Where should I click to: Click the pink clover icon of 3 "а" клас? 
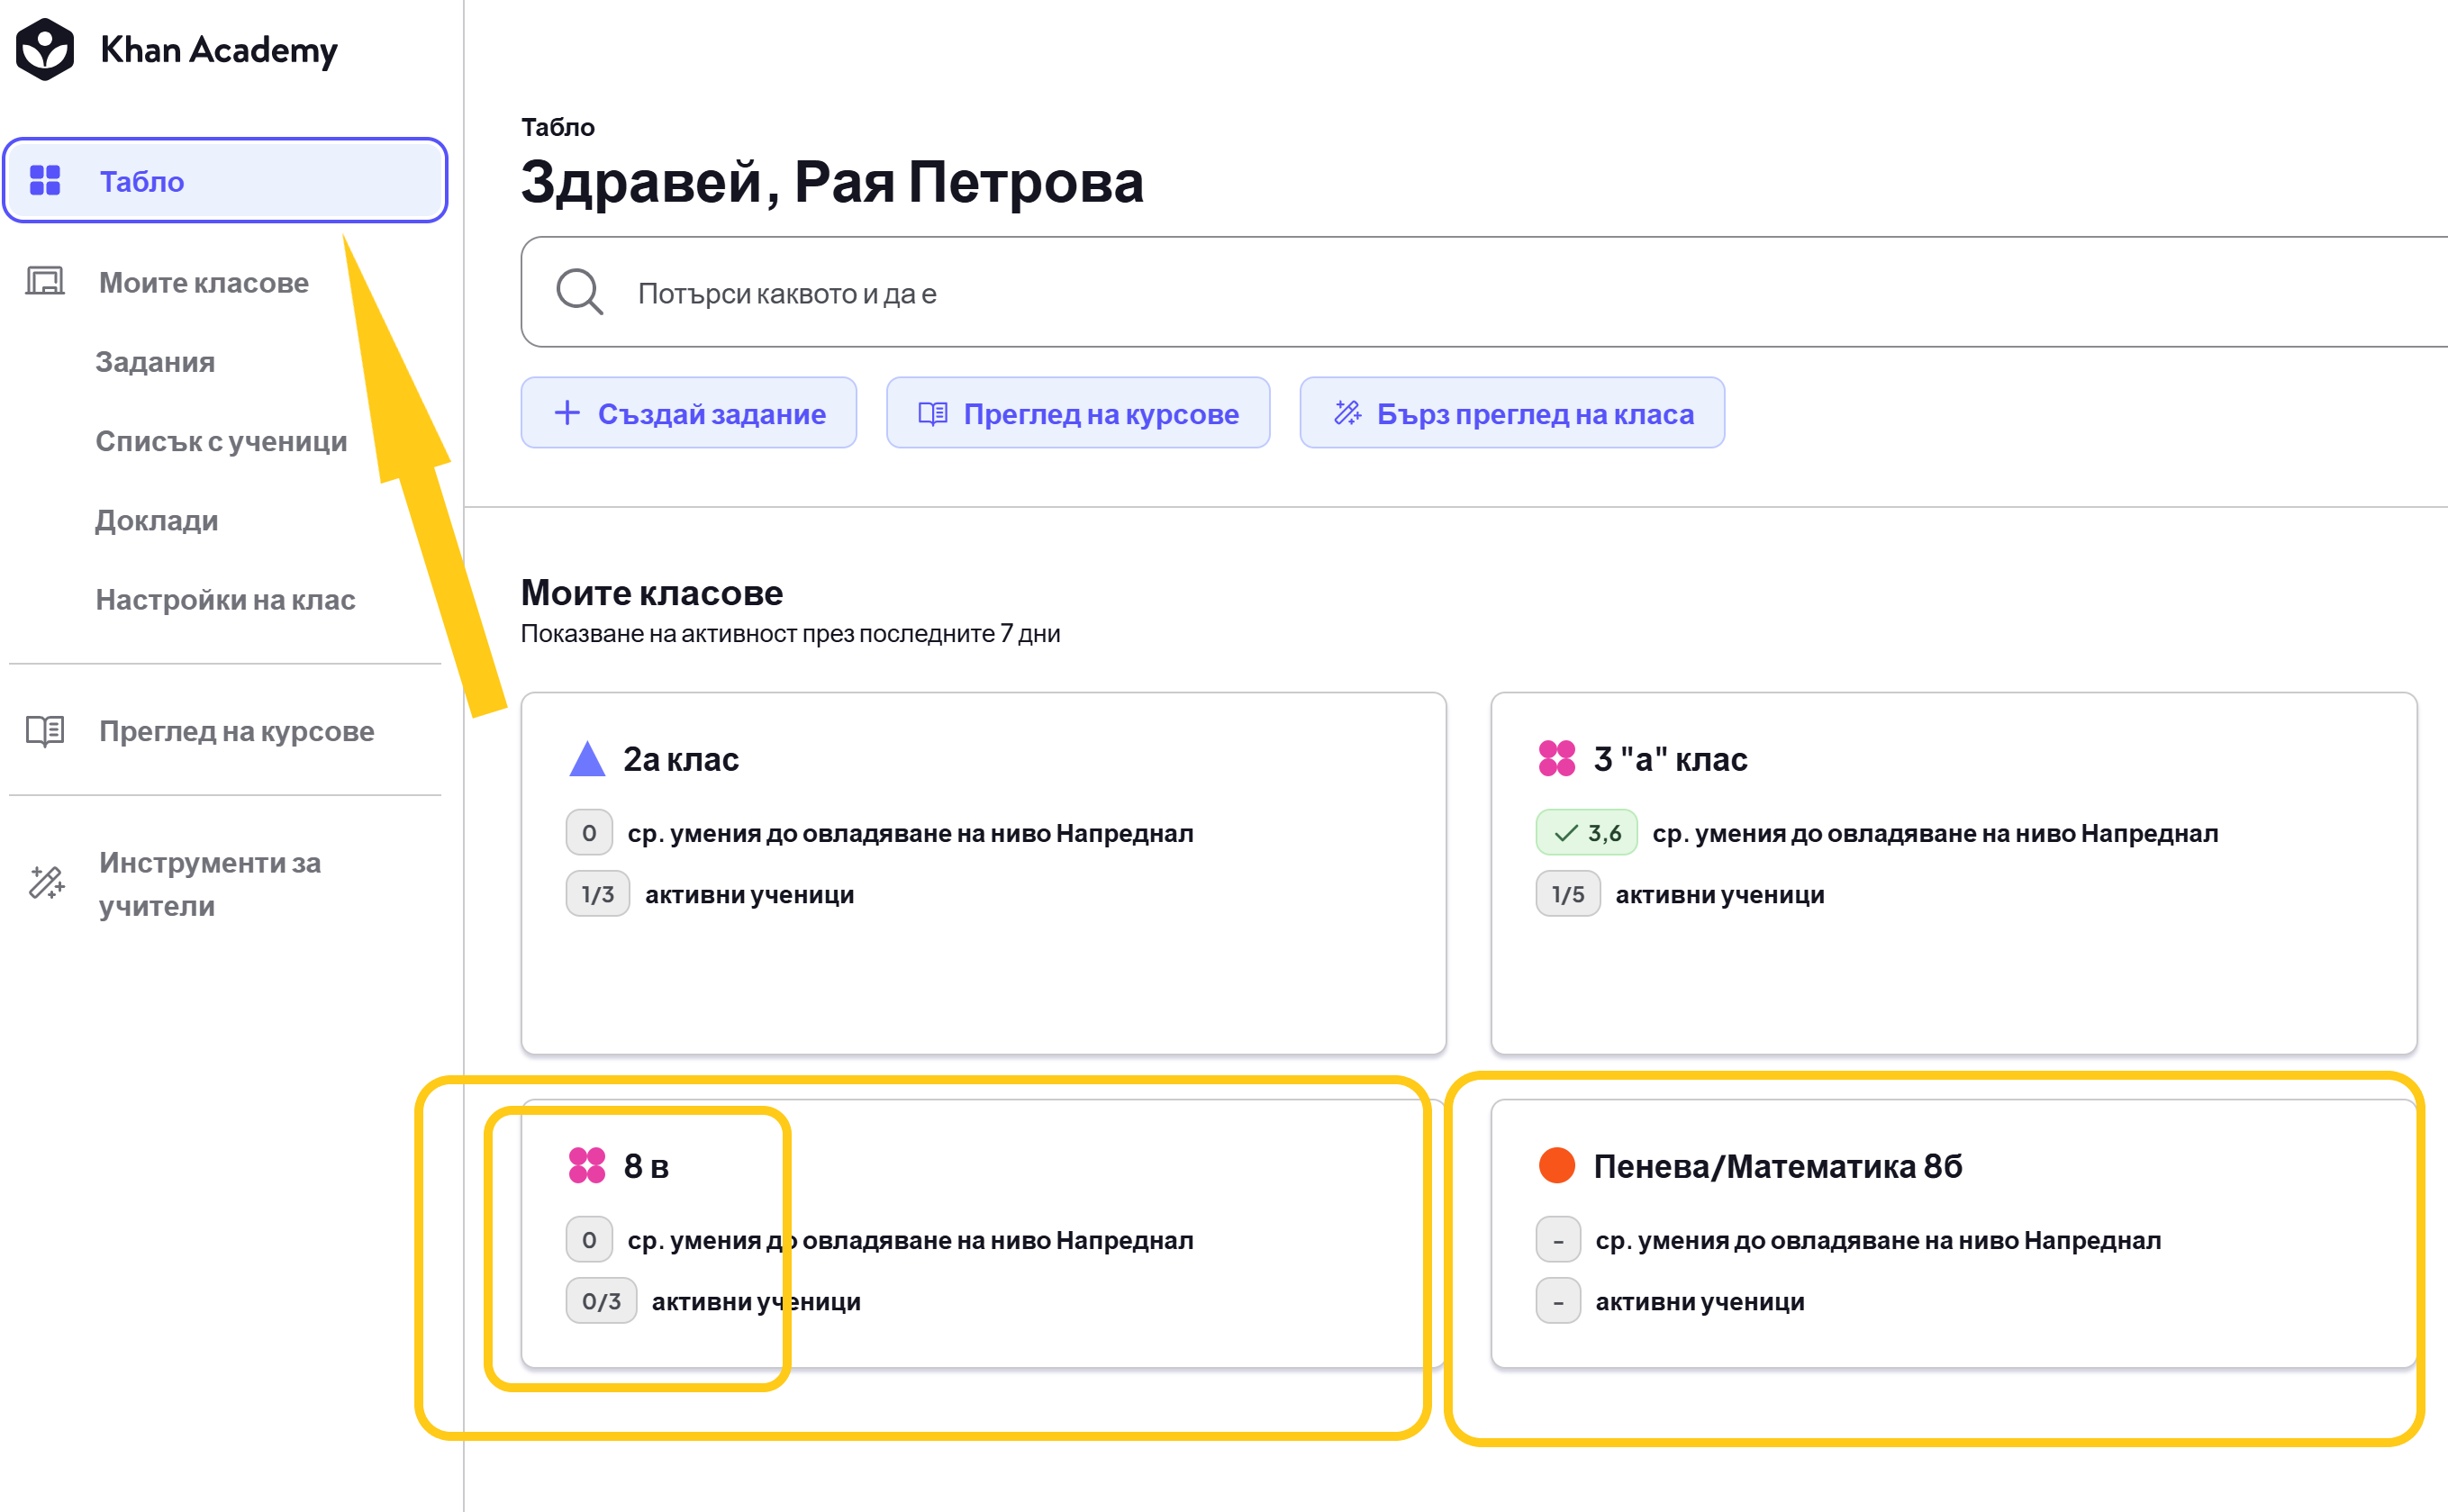[x=1557, y=758]
